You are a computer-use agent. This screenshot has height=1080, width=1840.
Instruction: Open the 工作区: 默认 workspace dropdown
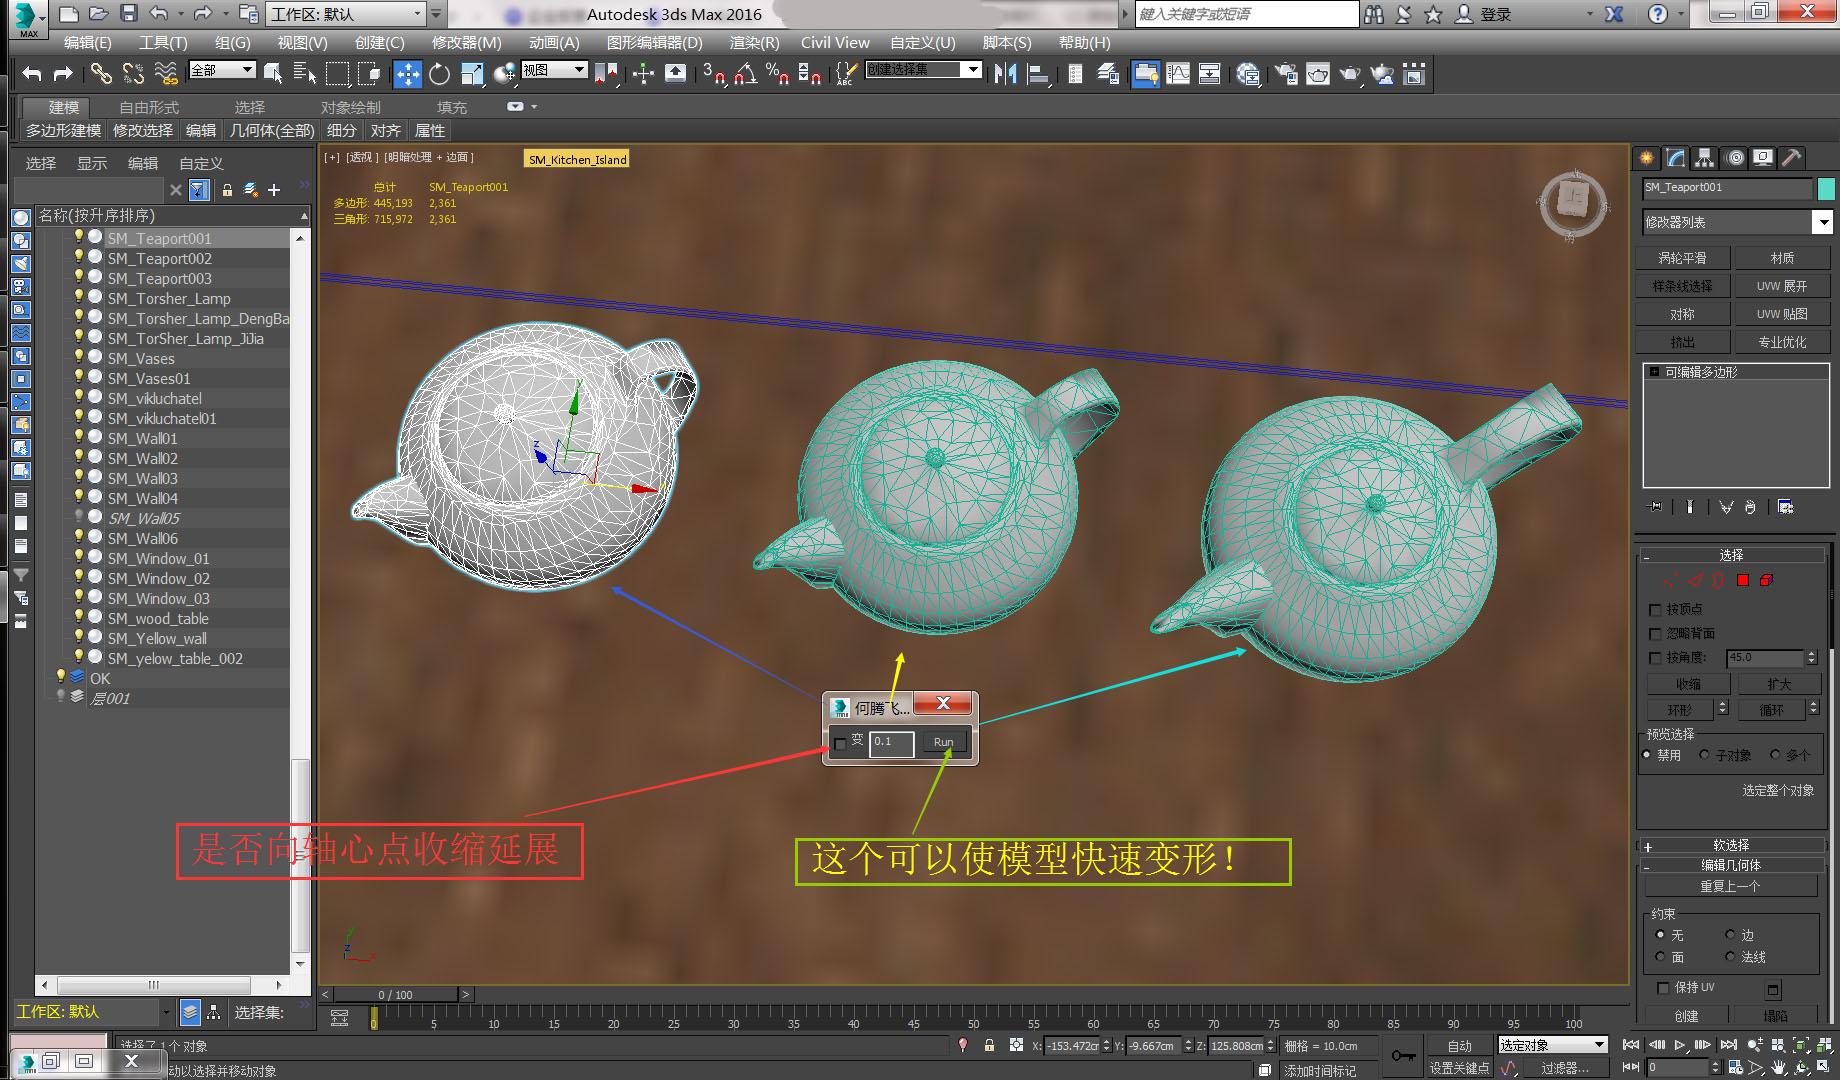347,14
